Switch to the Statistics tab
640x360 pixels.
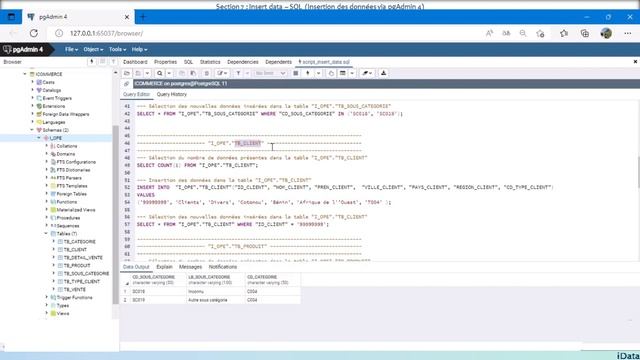210,62
